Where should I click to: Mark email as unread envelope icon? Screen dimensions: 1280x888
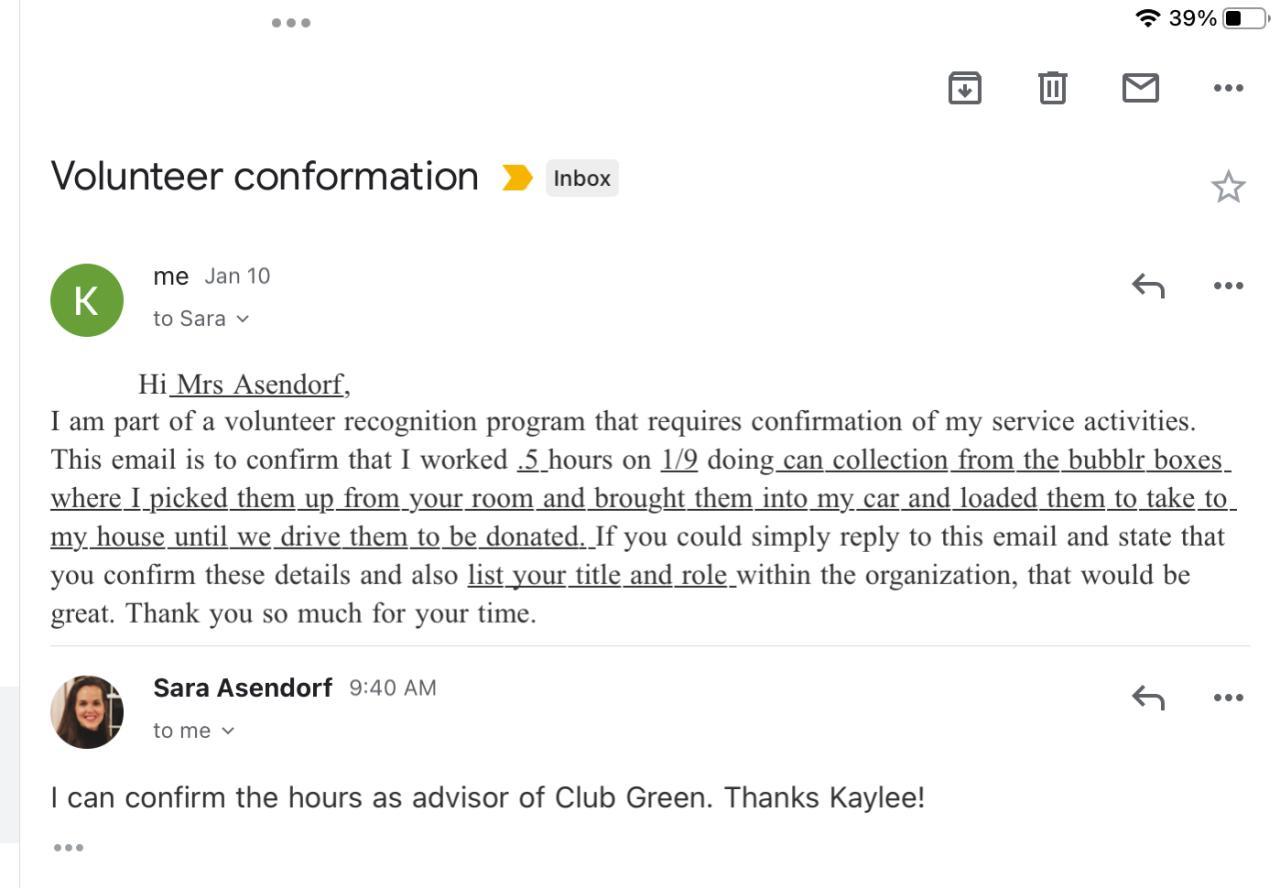(1140, 88)
